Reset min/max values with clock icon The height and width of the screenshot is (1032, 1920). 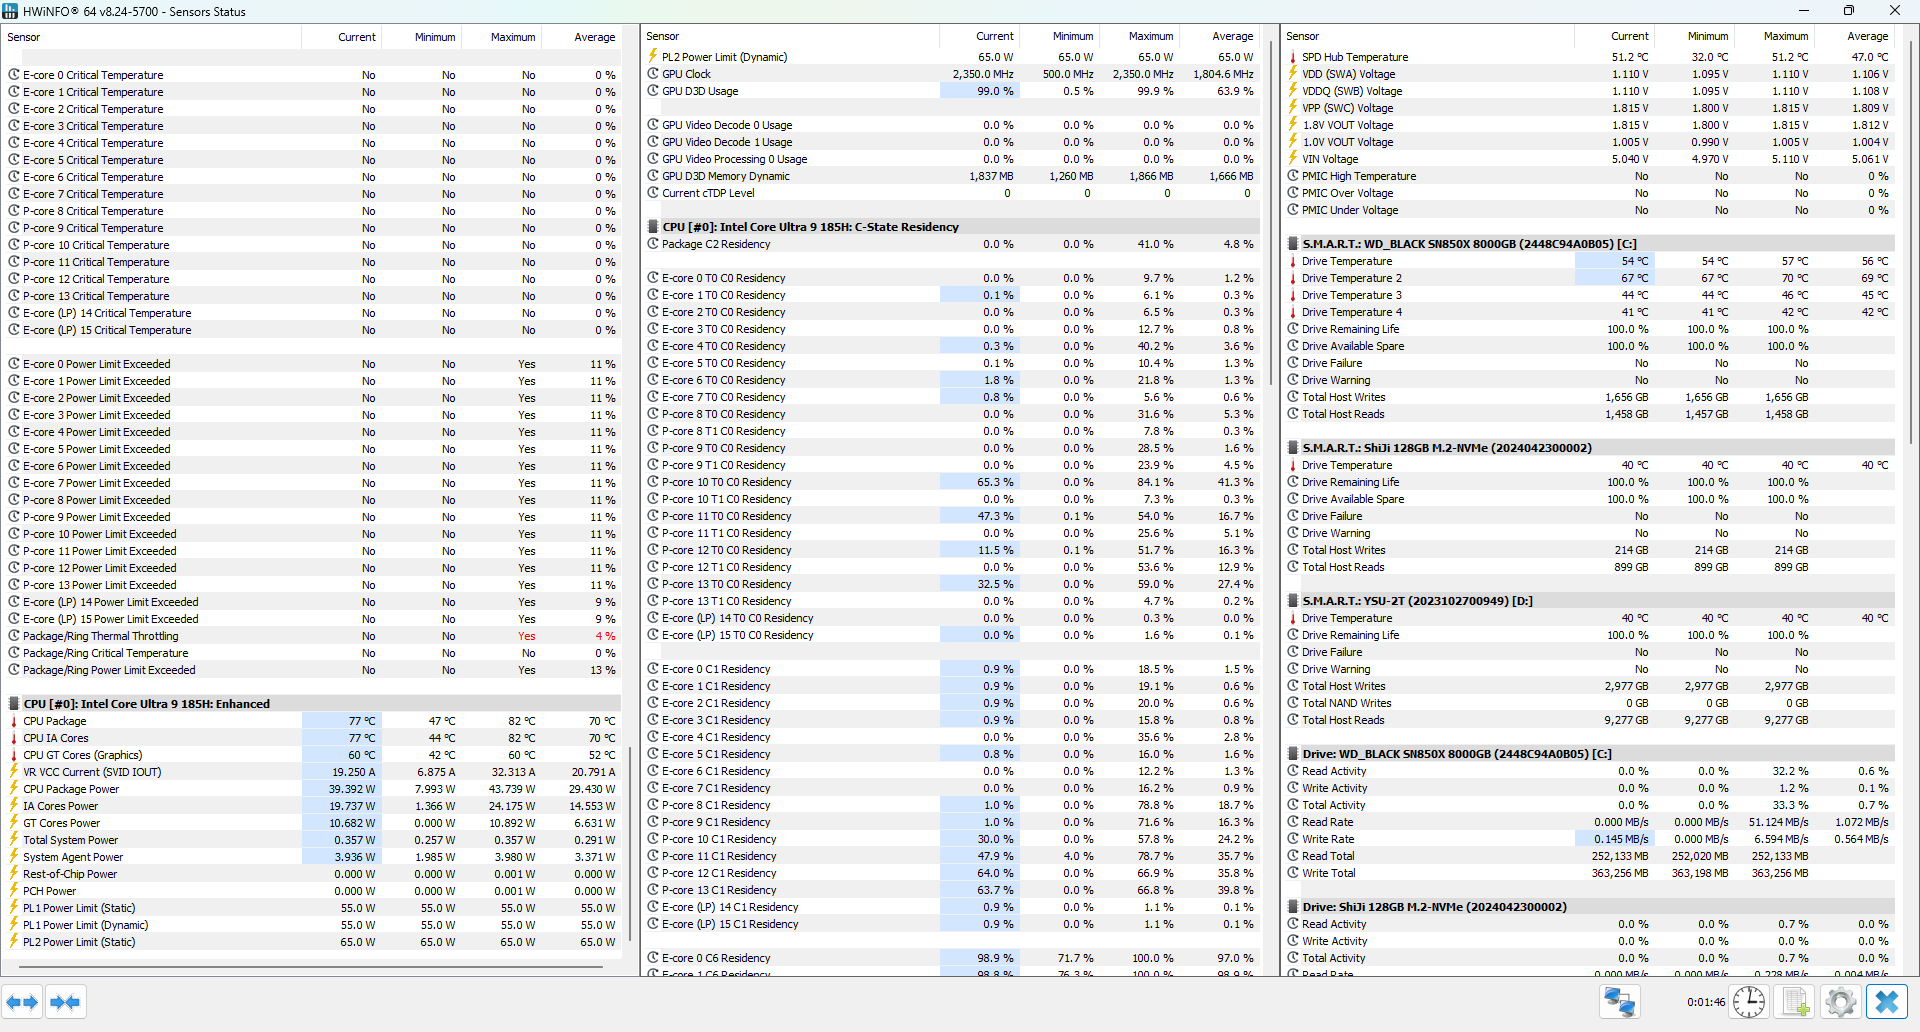1749,1002
